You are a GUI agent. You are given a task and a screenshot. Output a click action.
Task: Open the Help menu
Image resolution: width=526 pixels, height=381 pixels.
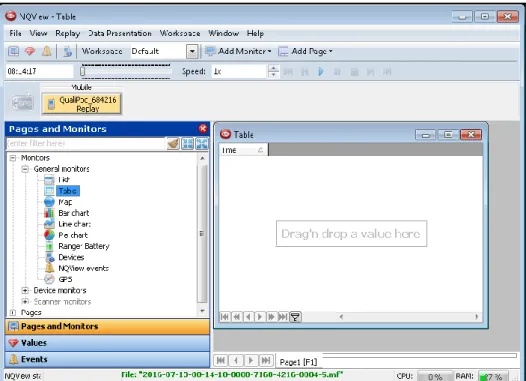tap(255, 33)
